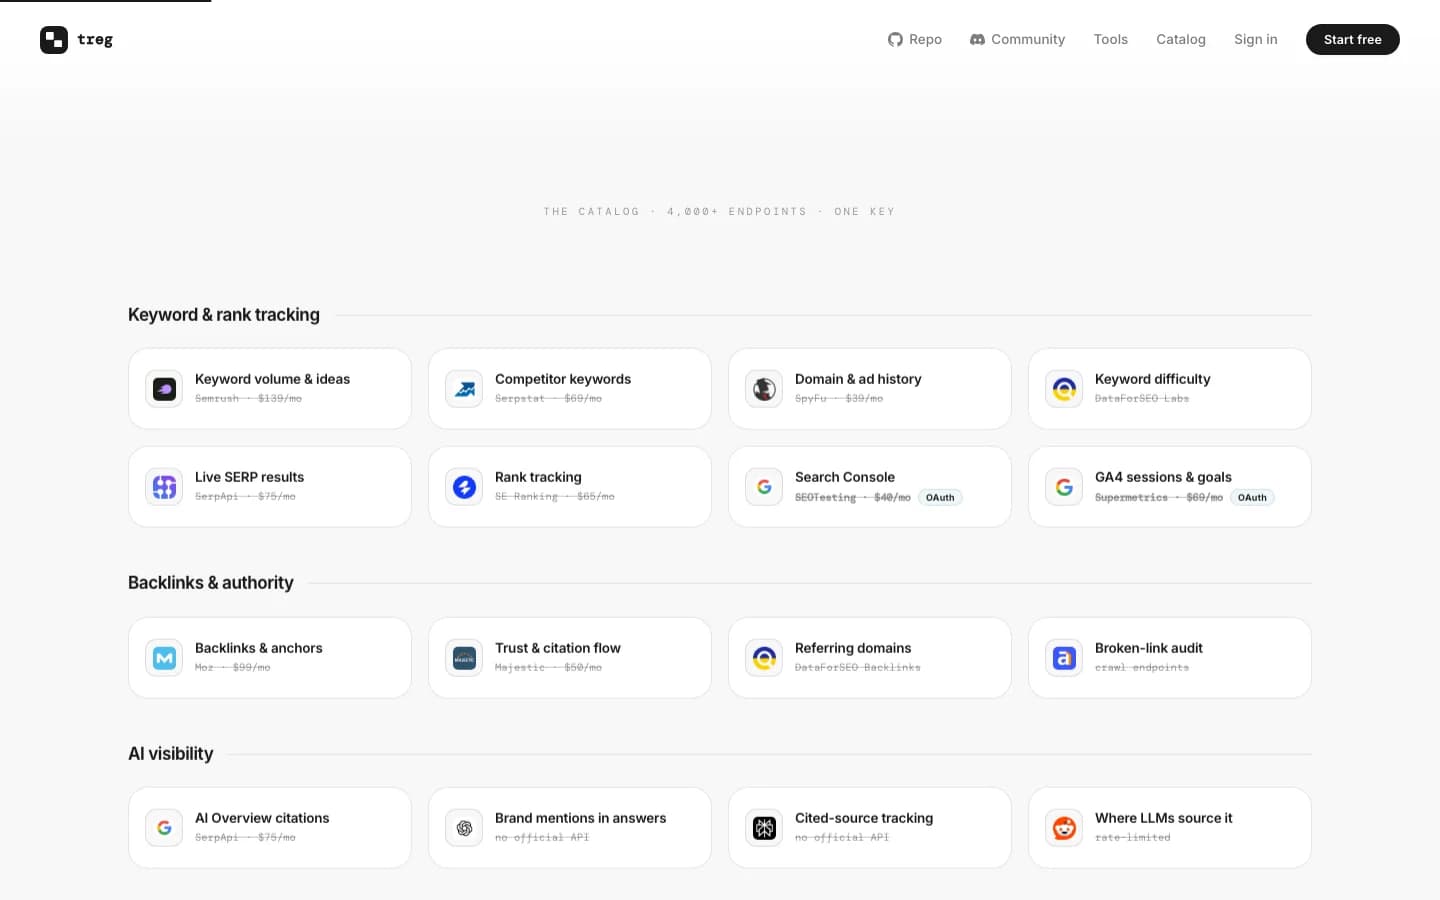Open the Keyword volume & ideas title

coord(272,379)
